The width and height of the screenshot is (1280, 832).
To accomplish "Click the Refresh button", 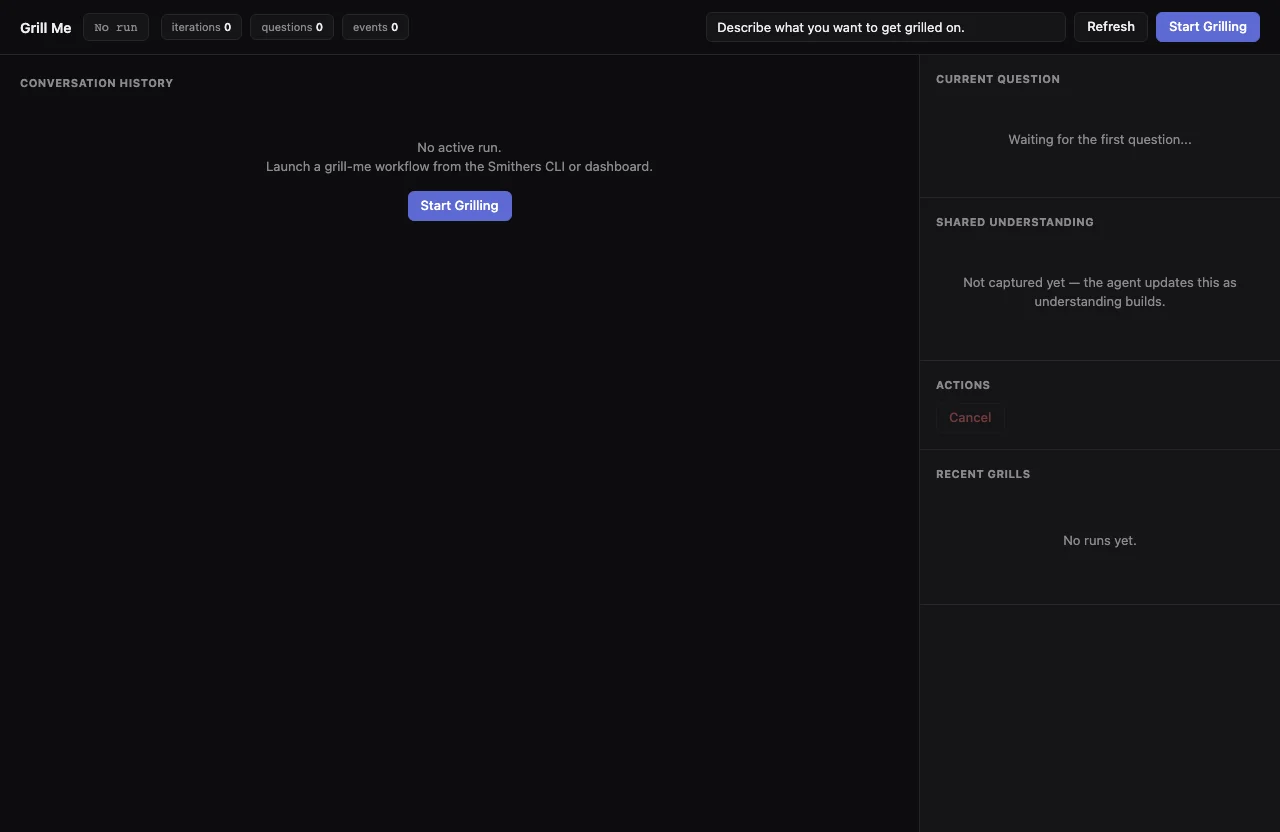I will pyautogui.click(x=1110, y=27).
